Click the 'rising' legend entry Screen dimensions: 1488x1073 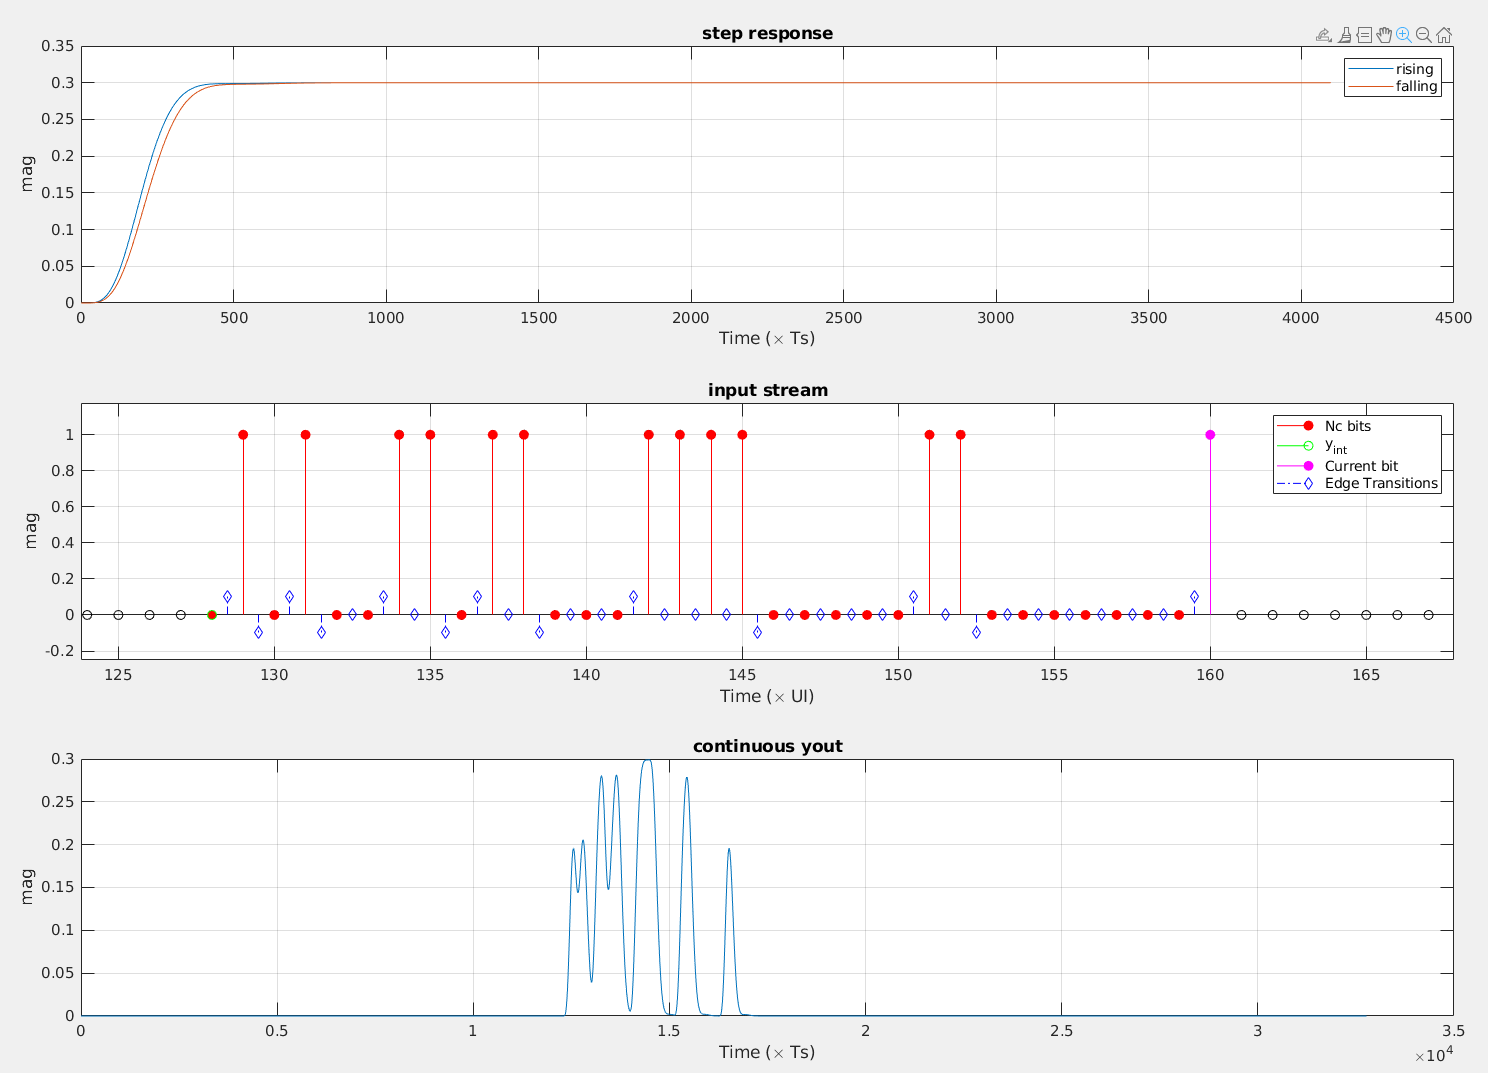(x=1414, y=69)
